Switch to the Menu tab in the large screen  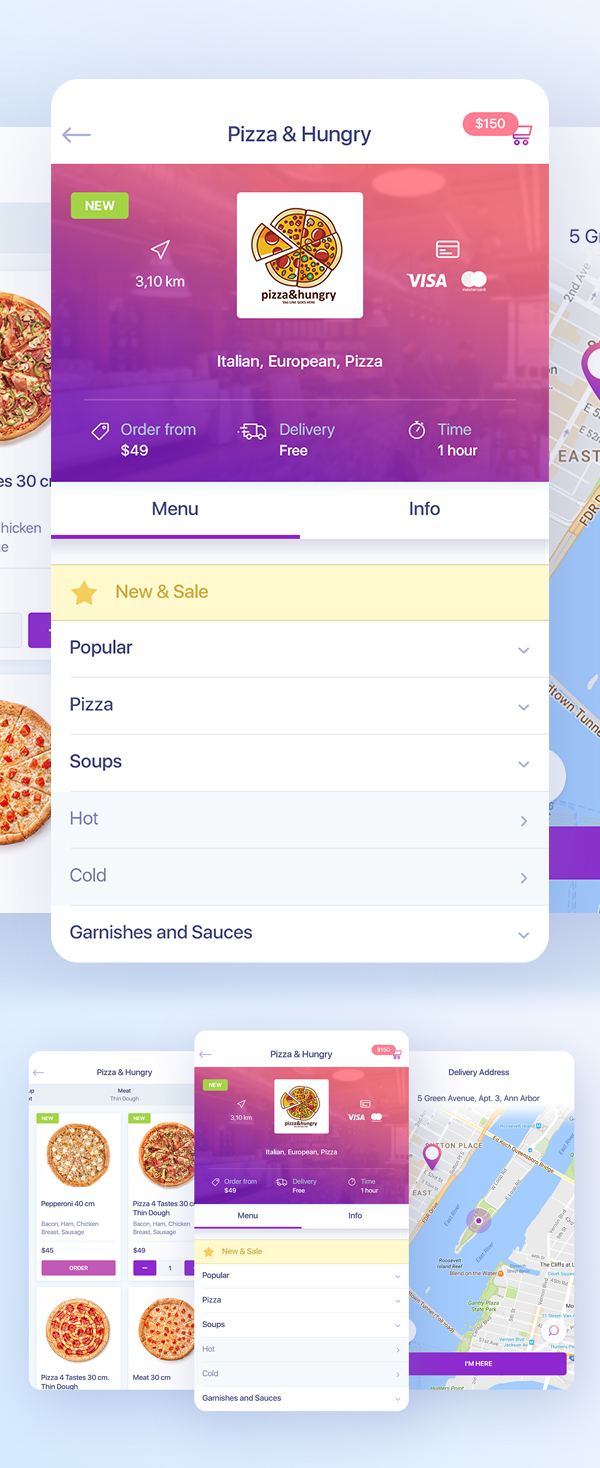click(175, 509)
